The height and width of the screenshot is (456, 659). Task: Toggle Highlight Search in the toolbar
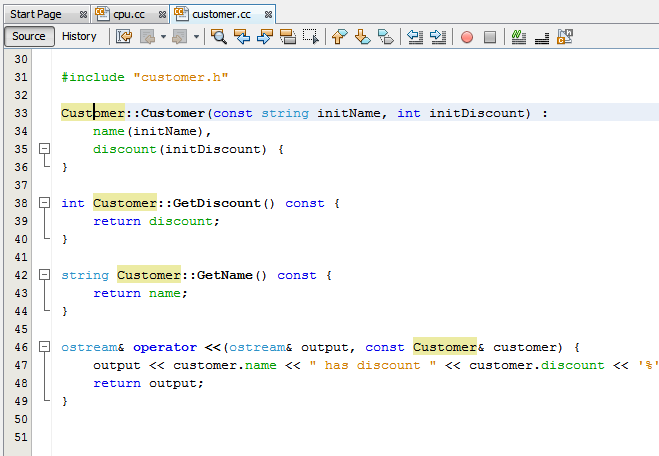click(x=288, y=37)
